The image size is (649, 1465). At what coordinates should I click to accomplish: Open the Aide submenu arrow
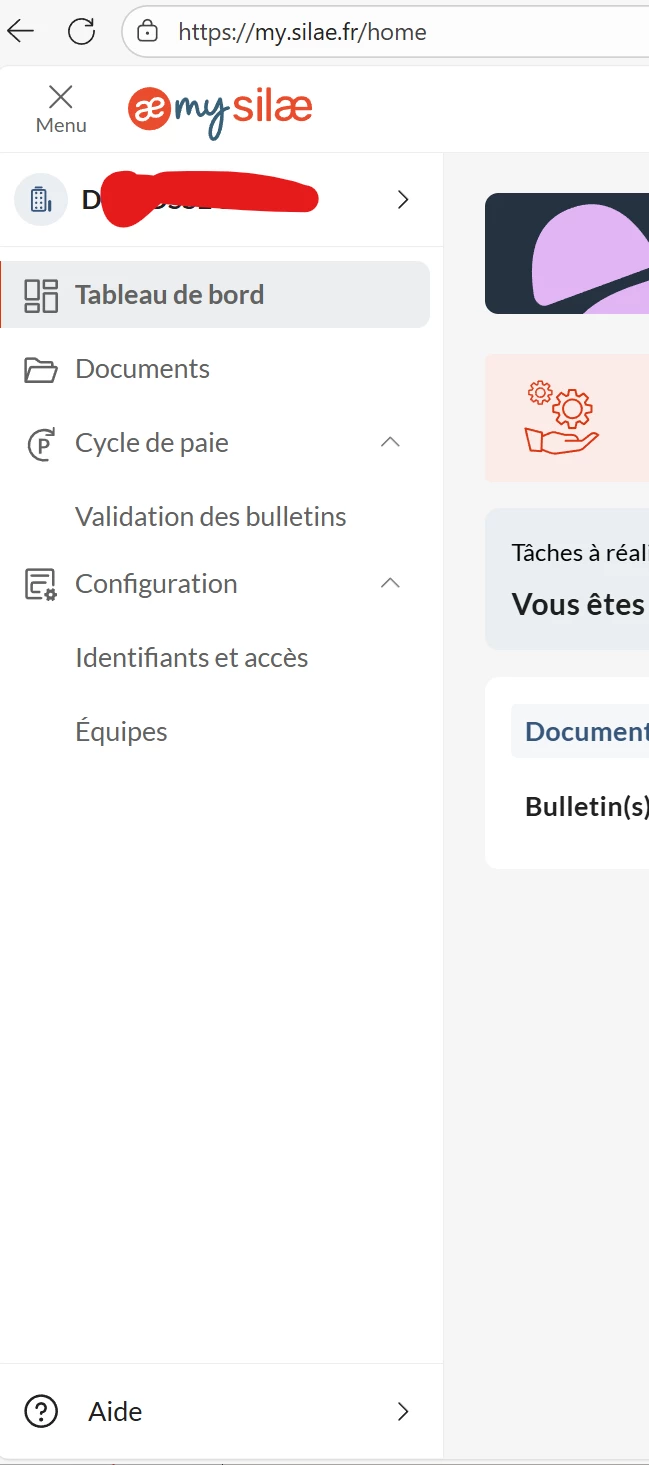(403, 1411)
